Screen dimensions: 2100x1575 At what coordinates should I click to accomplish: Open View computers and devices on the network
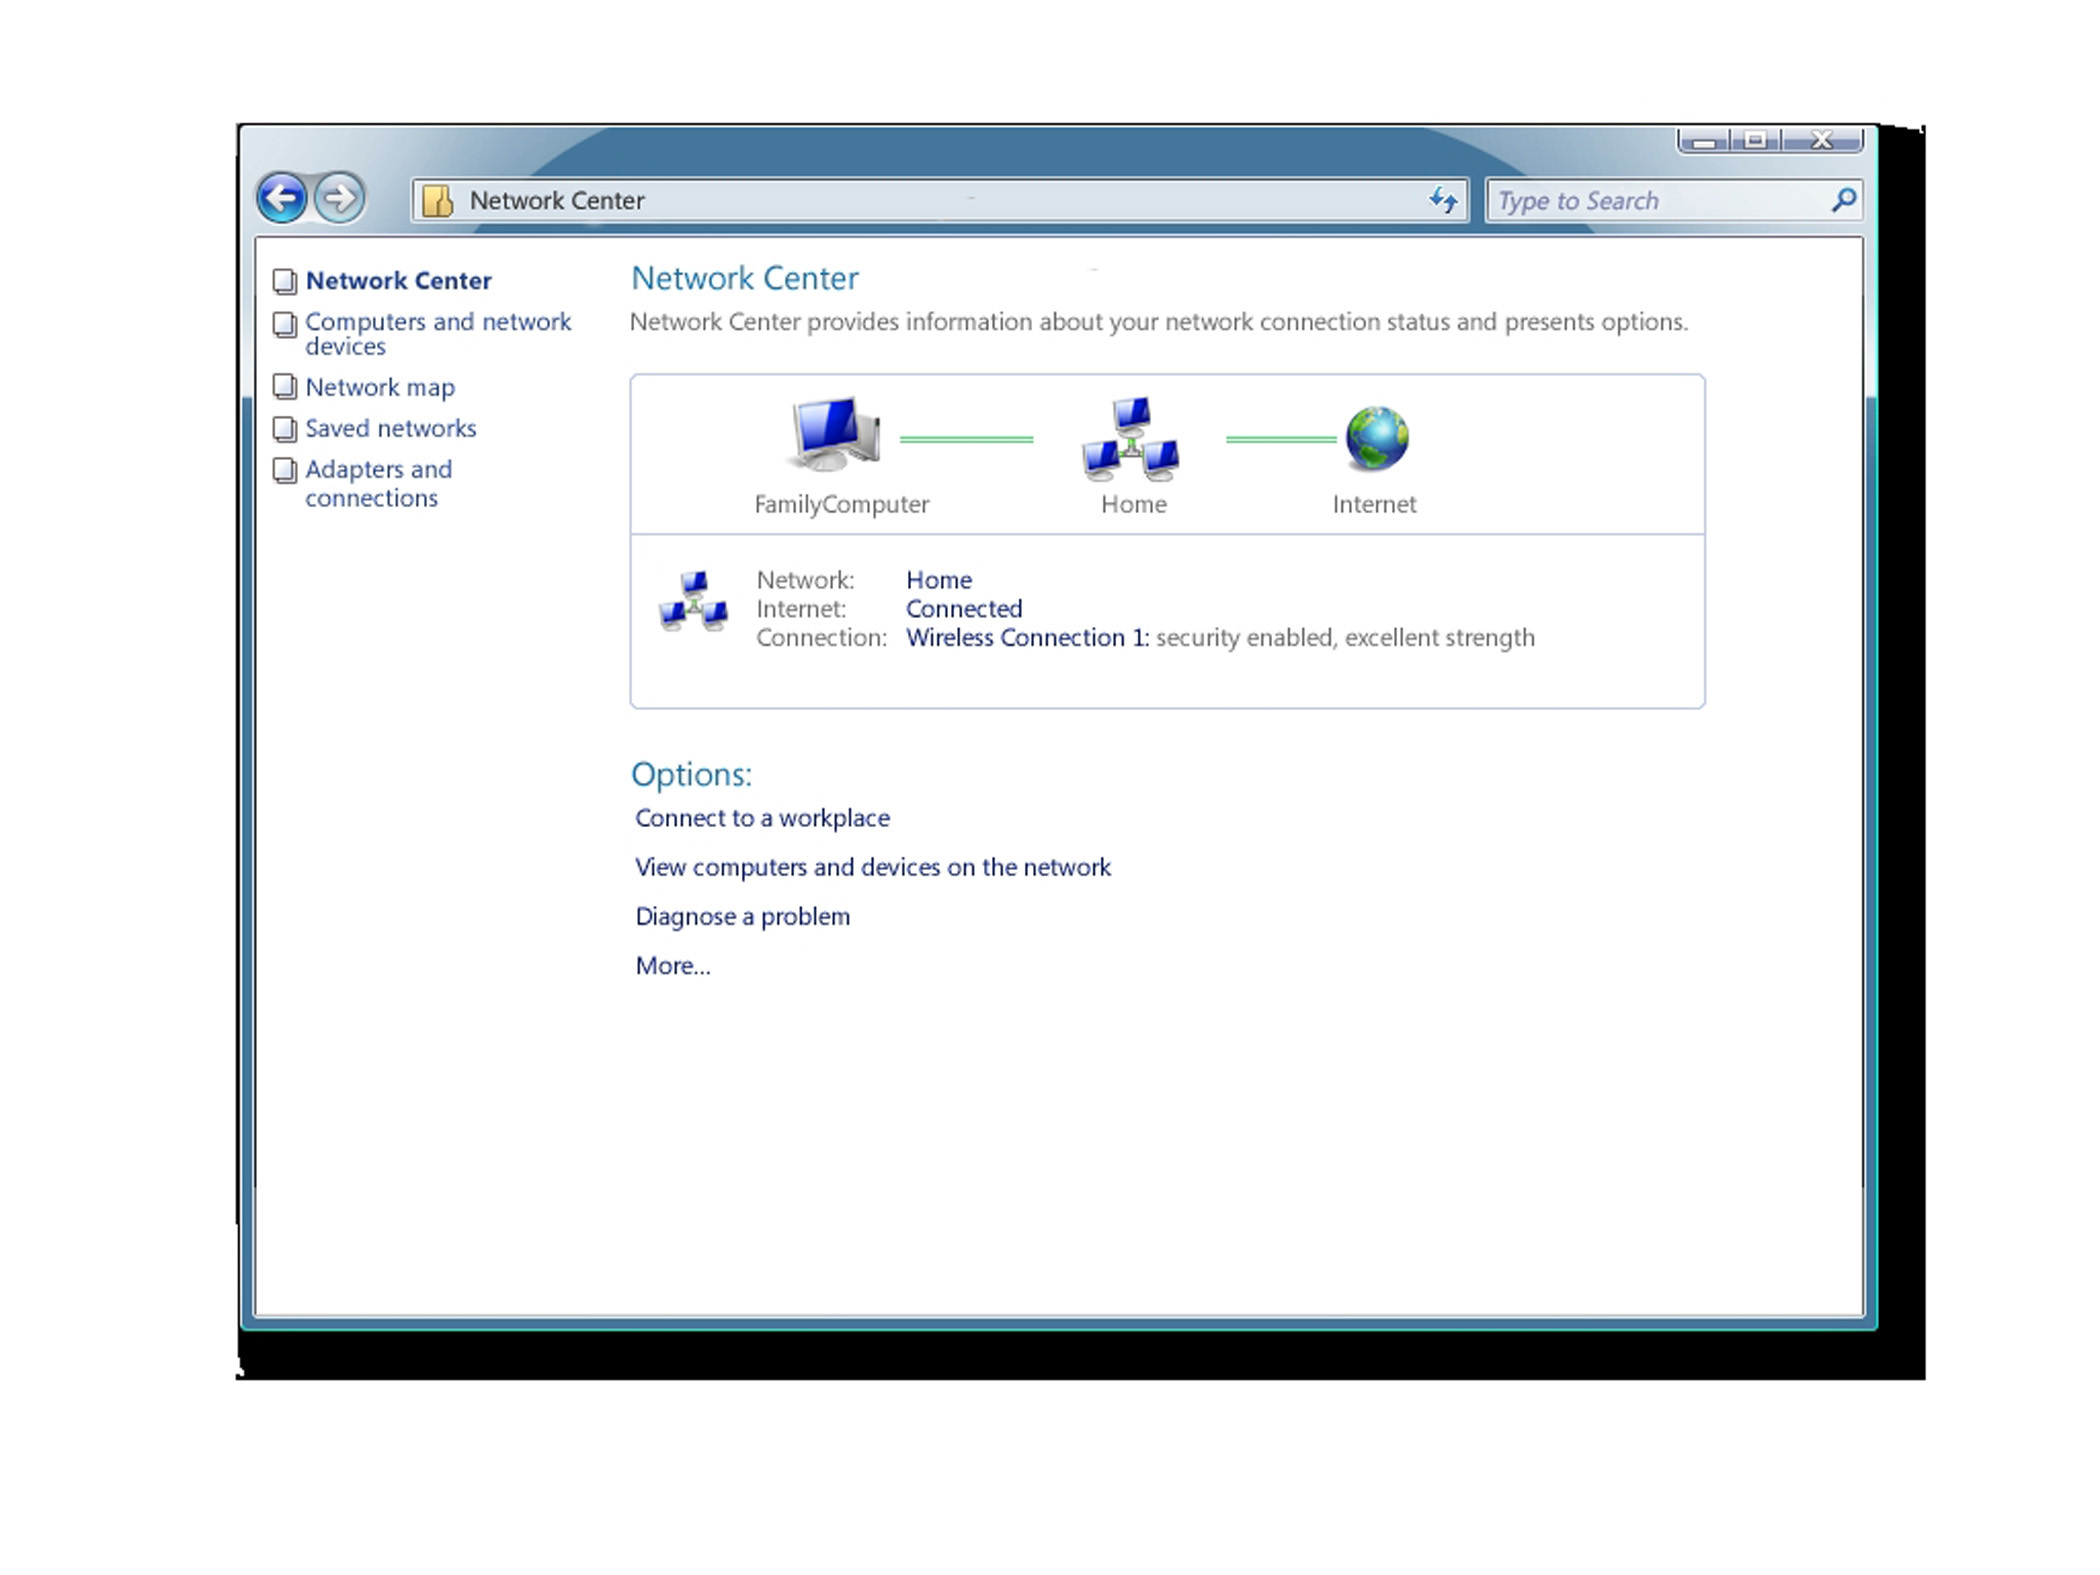[x=872, y=867]
